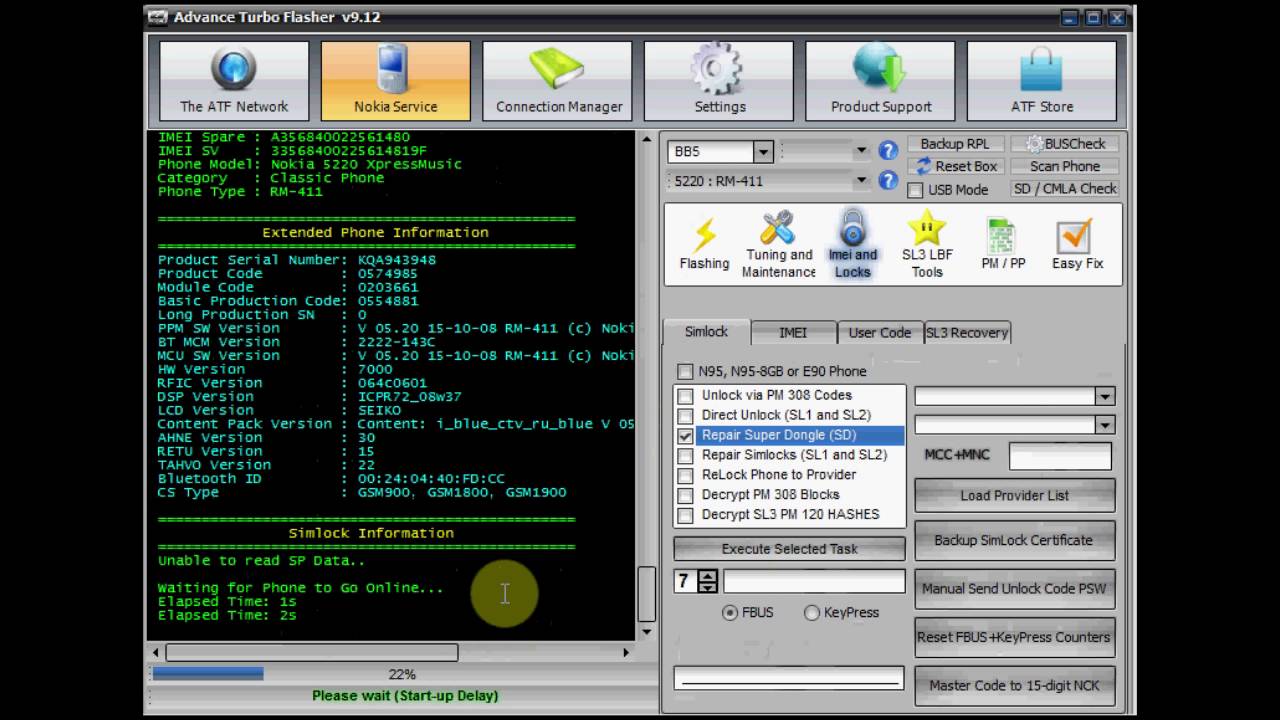Click the Backup RPL button
The width and height of the screenshot is (1280, 720).
tap(955, 144)
